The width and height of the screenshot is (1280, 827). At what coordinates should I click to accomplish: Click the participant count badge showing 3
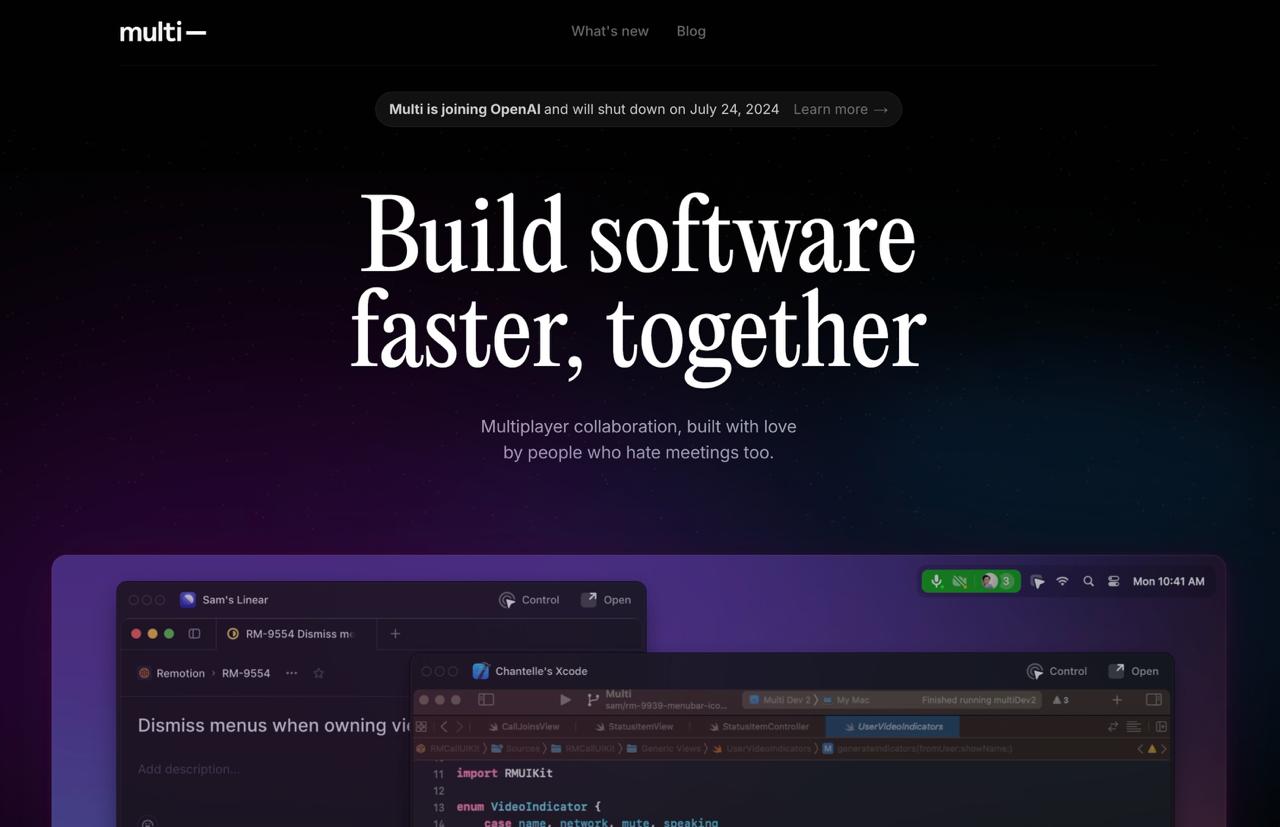pos(1006,581)
